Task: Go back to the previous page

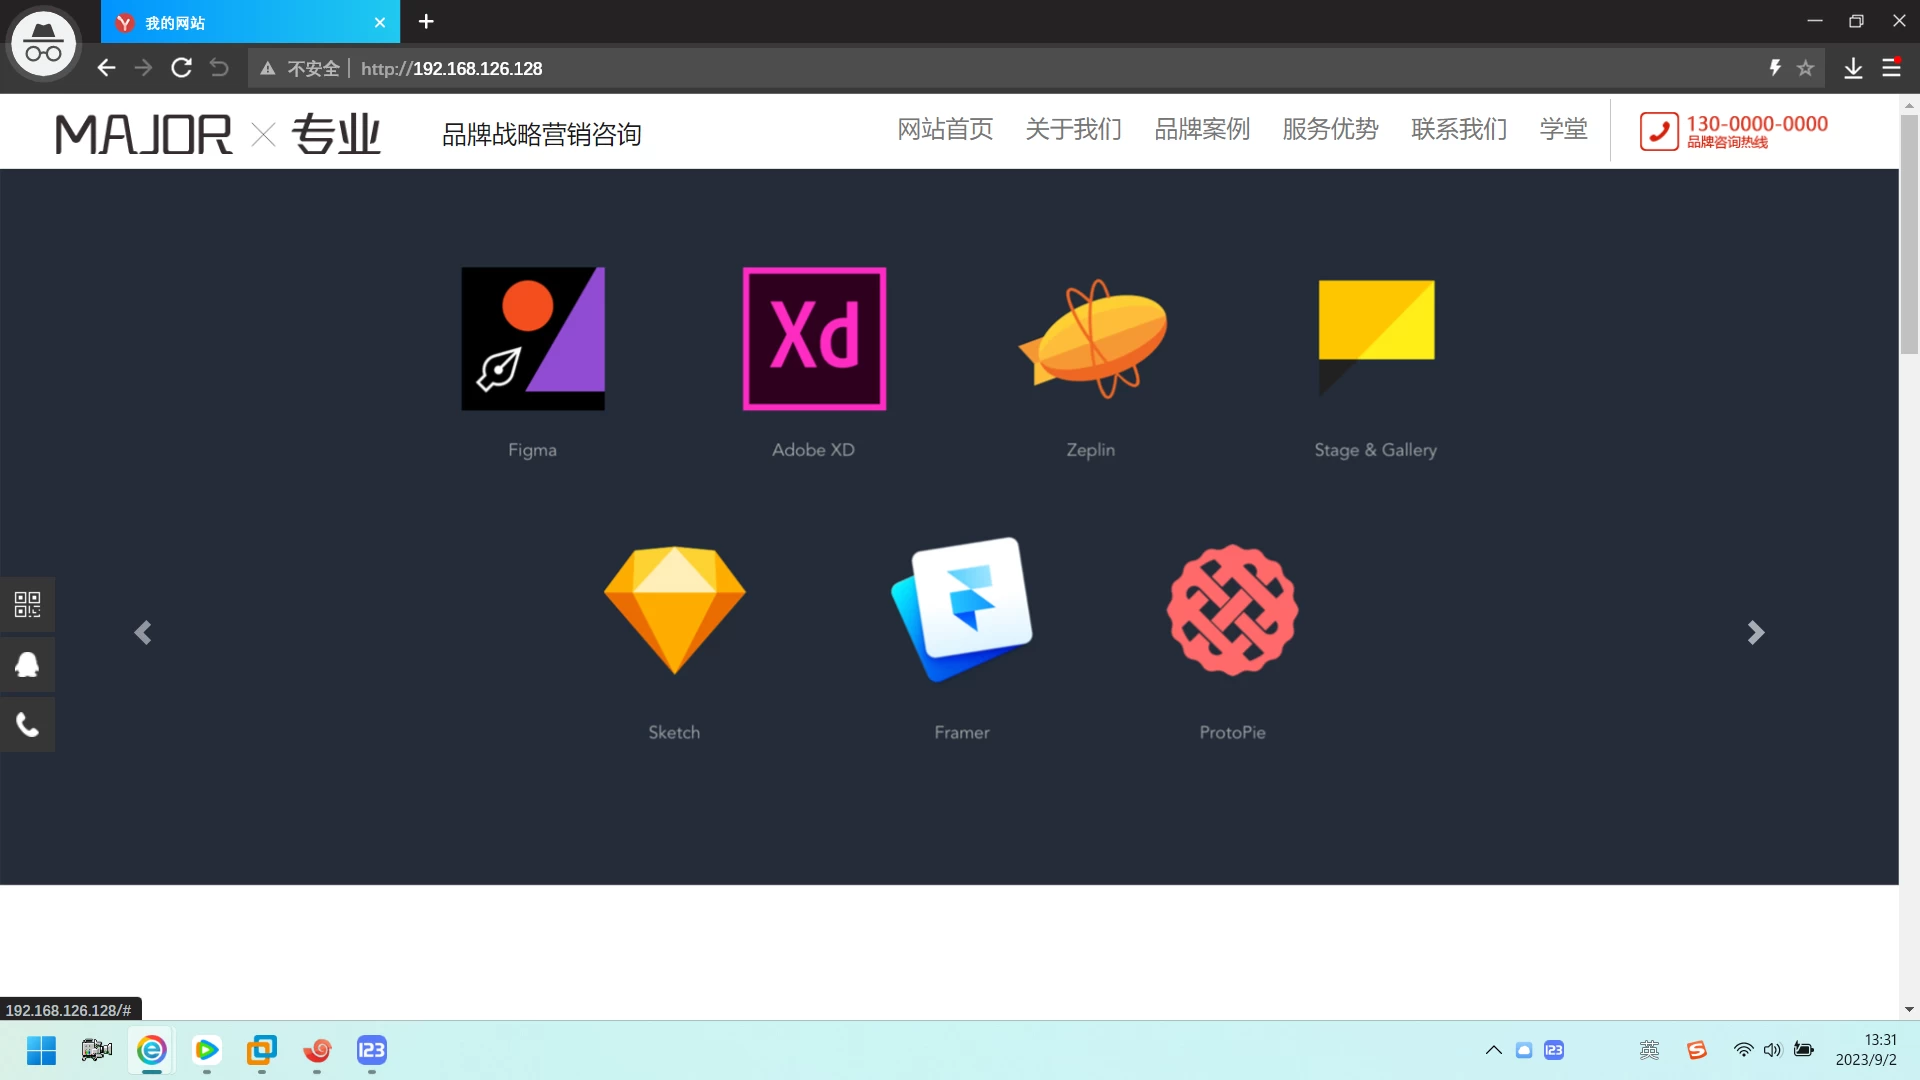Action: (x=106, y=68)
